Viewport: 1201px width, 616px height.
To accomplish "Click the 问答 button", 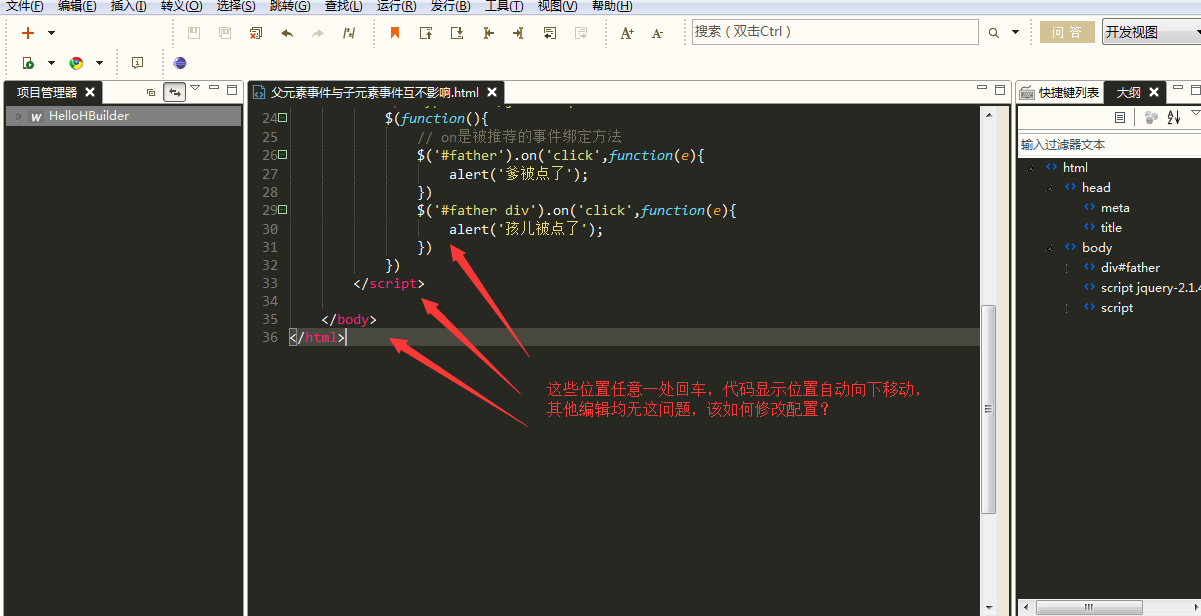I will point(1067,32).
